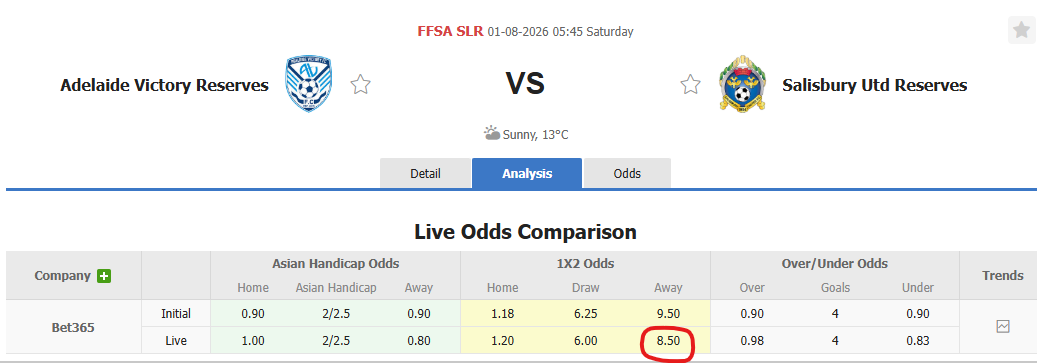Open the Odds tab
Viewport: 1037px width, 363px height.
(x=627, y=174)
